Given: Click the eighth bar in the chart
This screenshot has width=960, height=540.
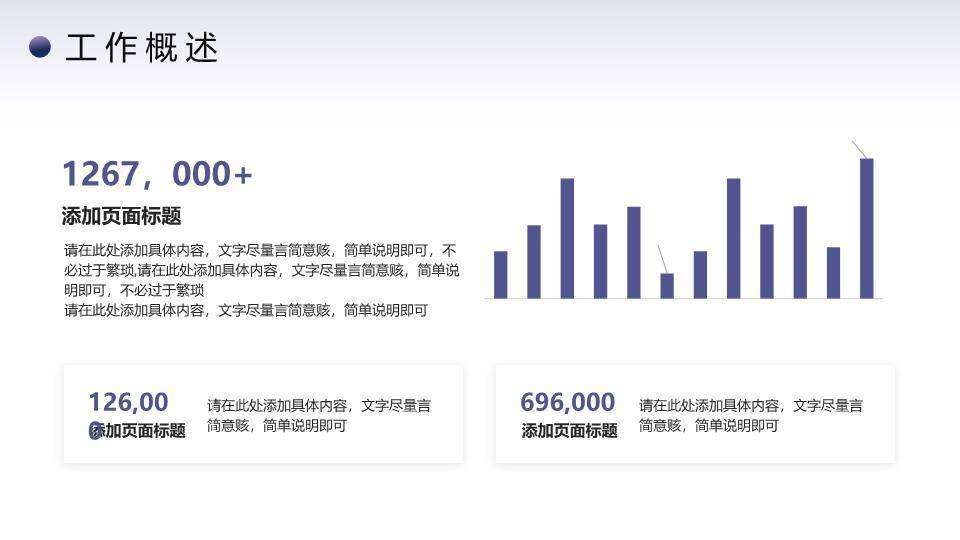Looking at the screenshot, I should pyautogui.click(x=733, y=238).
